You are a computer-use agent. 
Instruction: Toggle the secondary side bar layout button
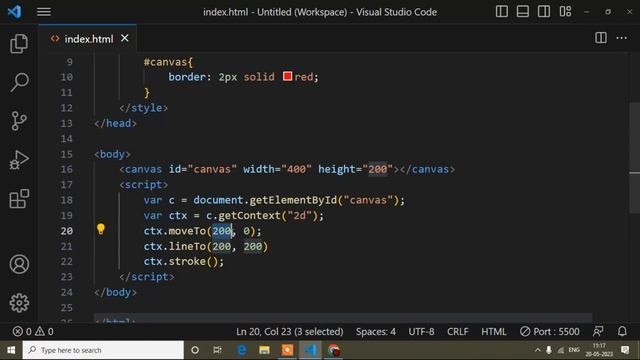click(544, 11)
